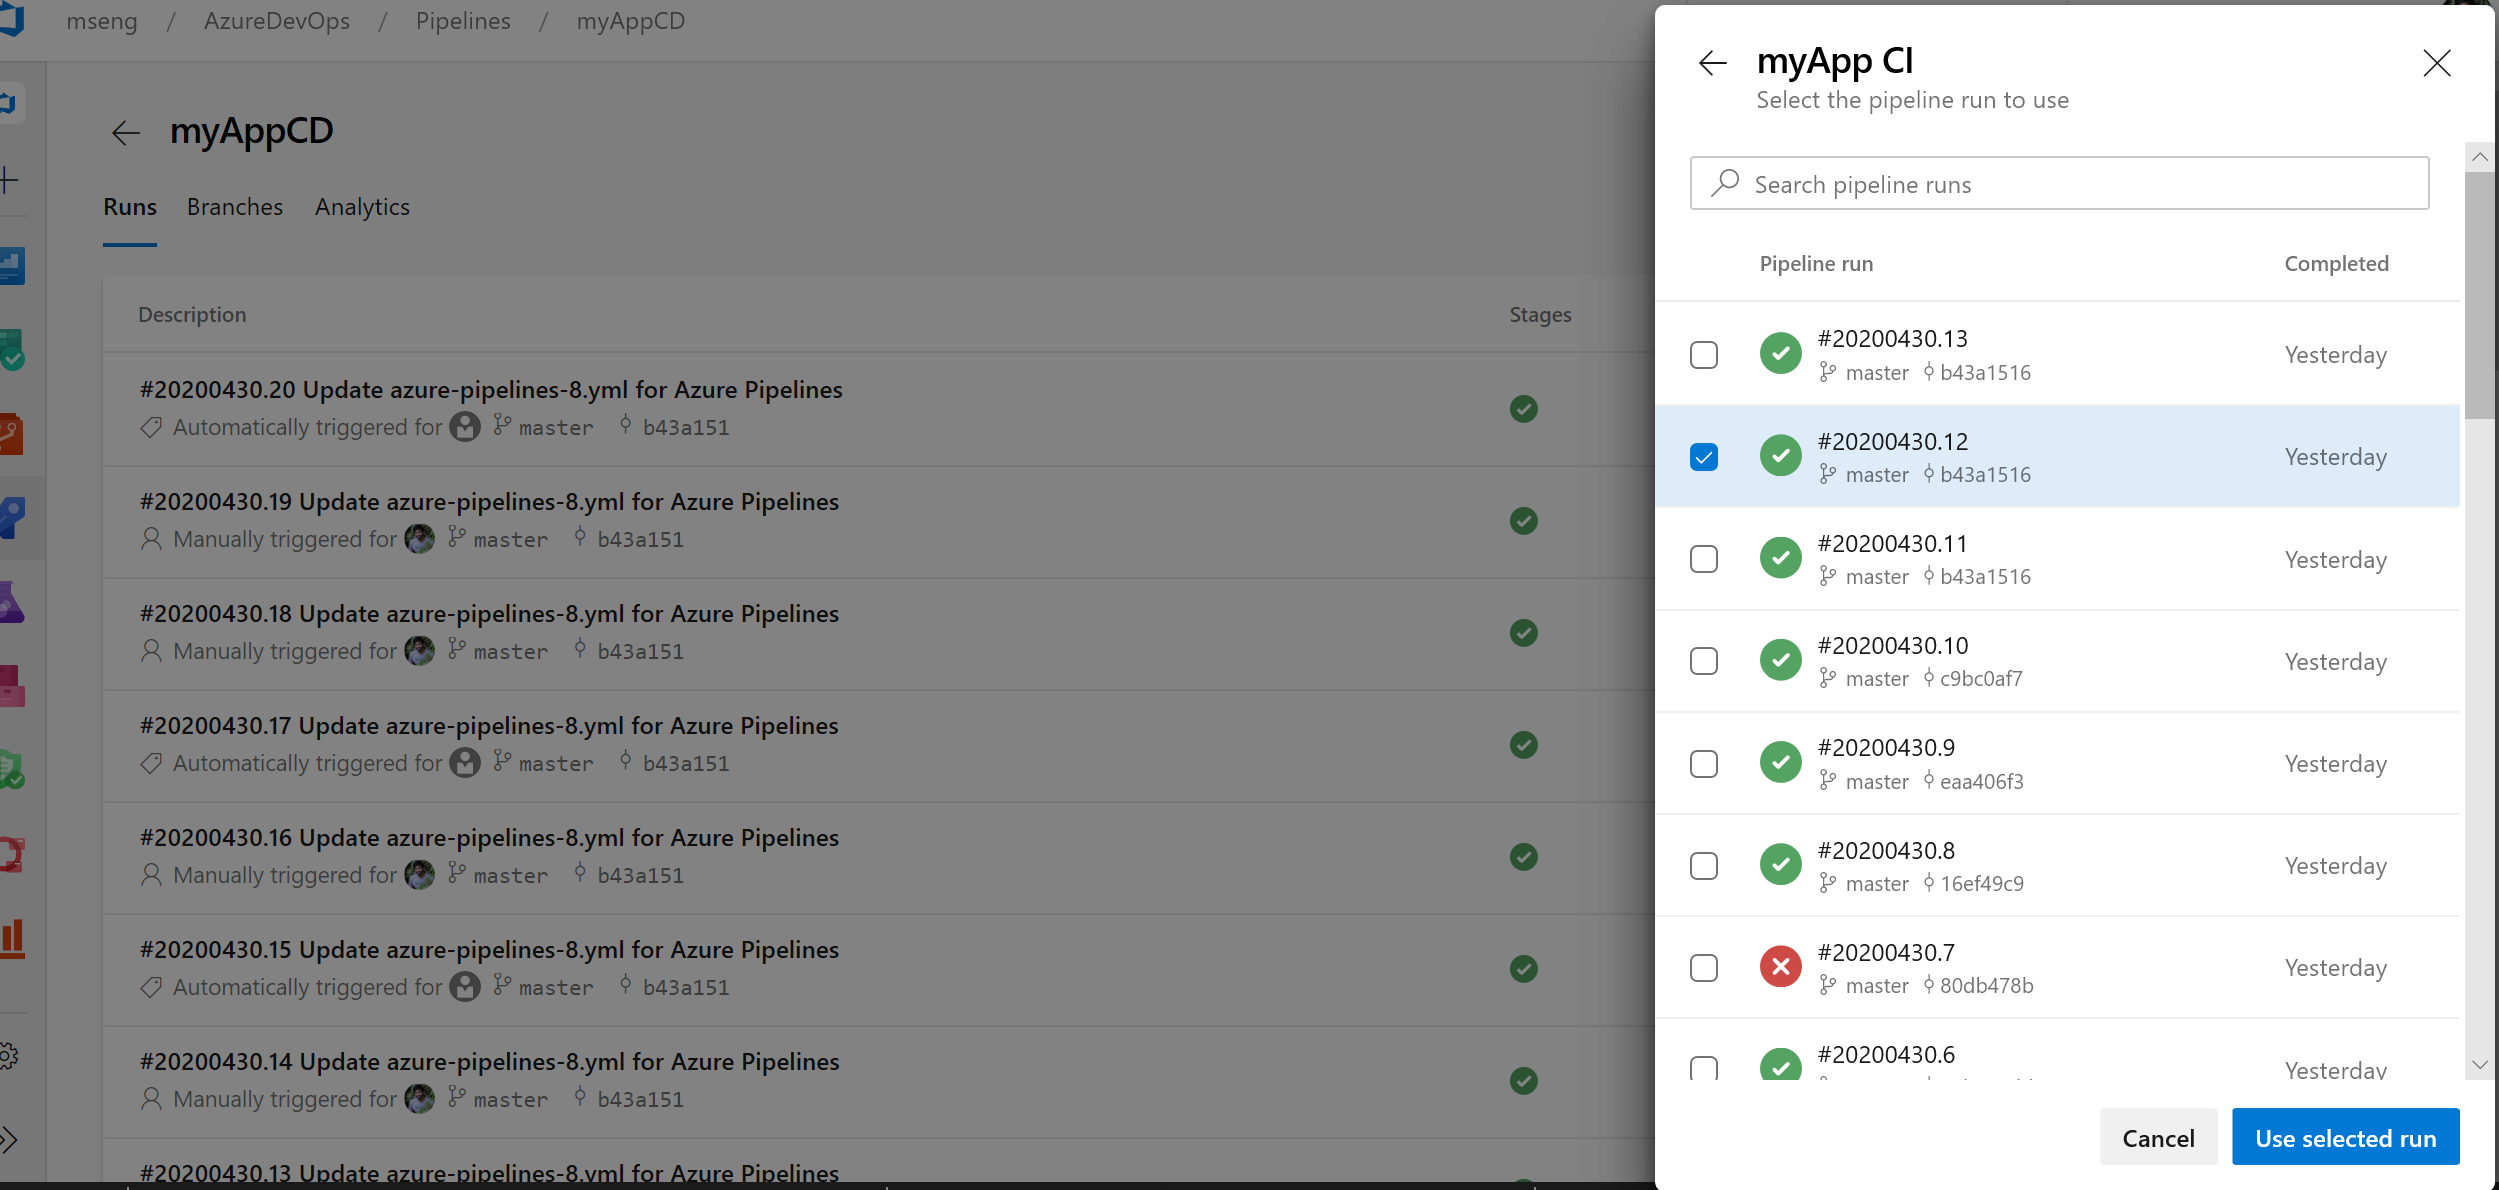Select pipeline run #20200430.12 checkbox
This screenshot has height=1190, width=2499.
pos(1702,456)
